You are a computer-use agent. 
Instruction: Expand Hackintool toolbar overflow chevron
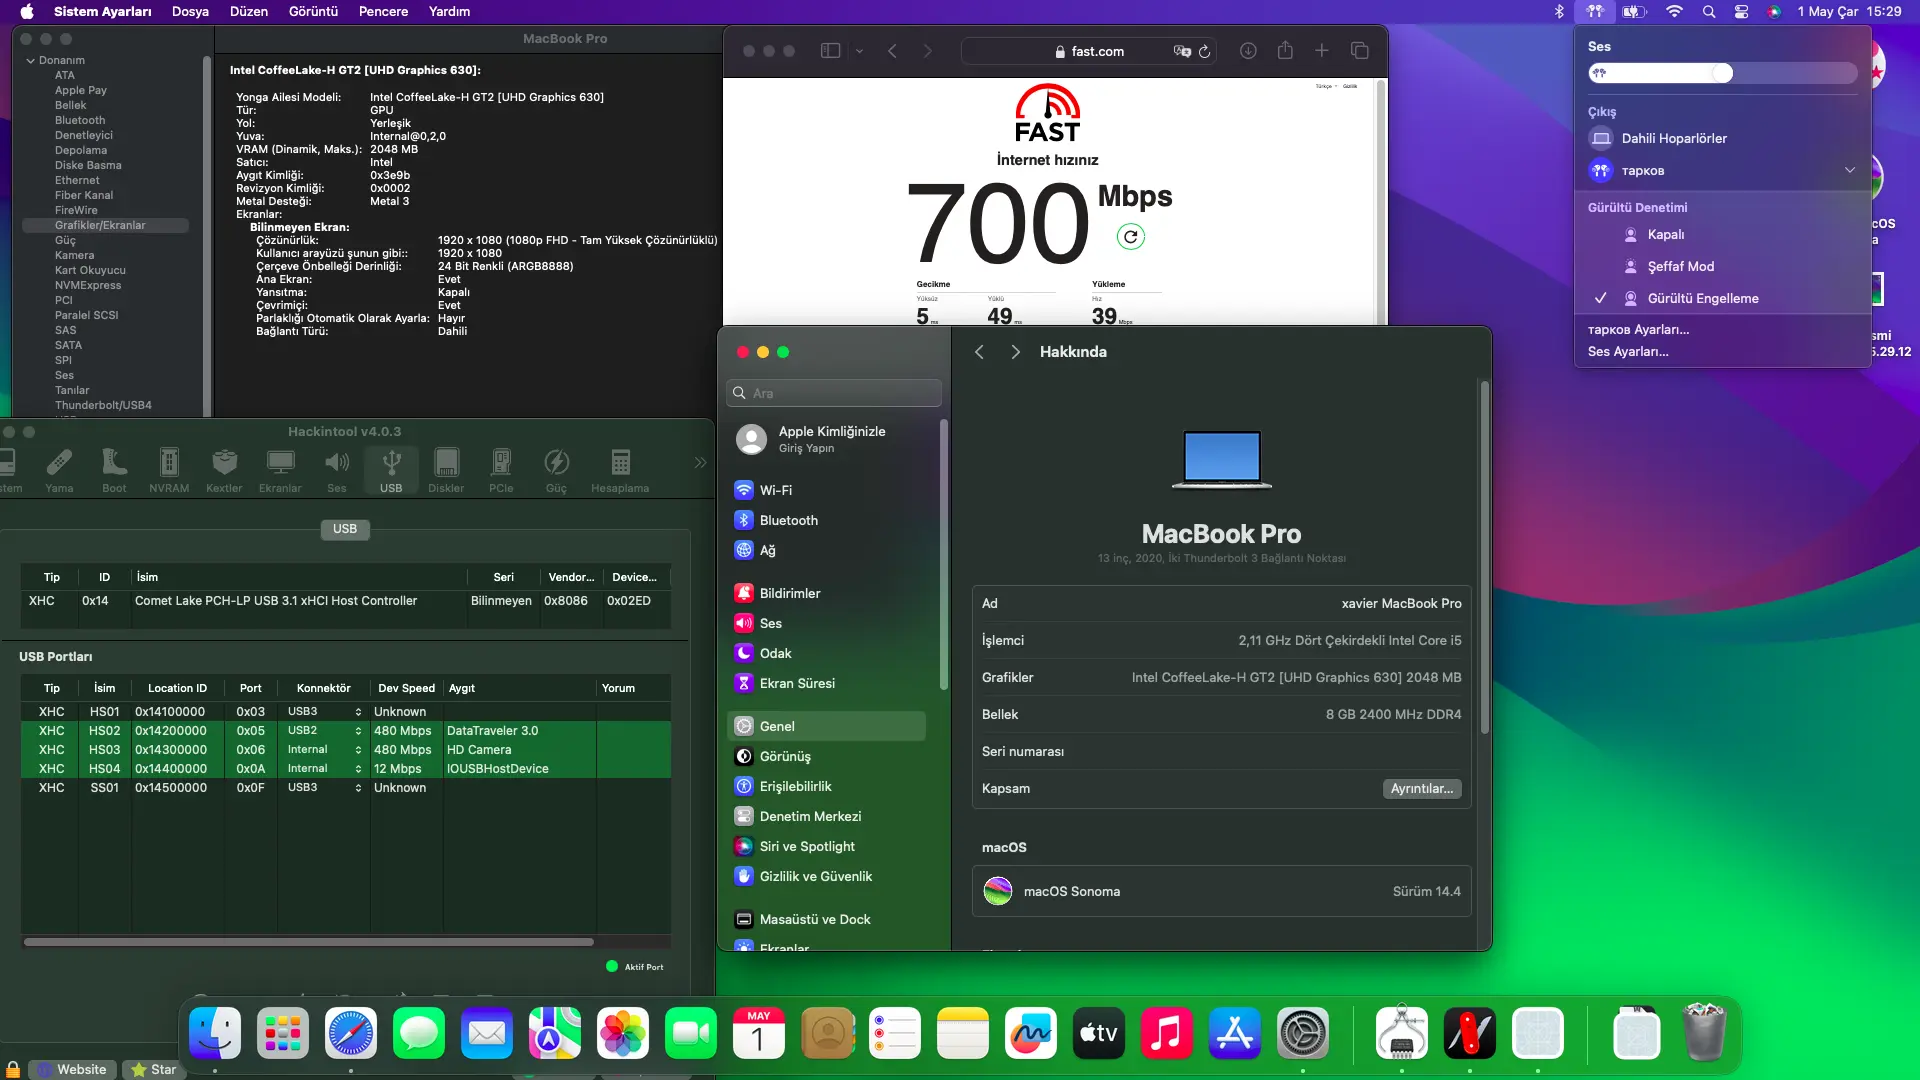click(x=700, y=462)
